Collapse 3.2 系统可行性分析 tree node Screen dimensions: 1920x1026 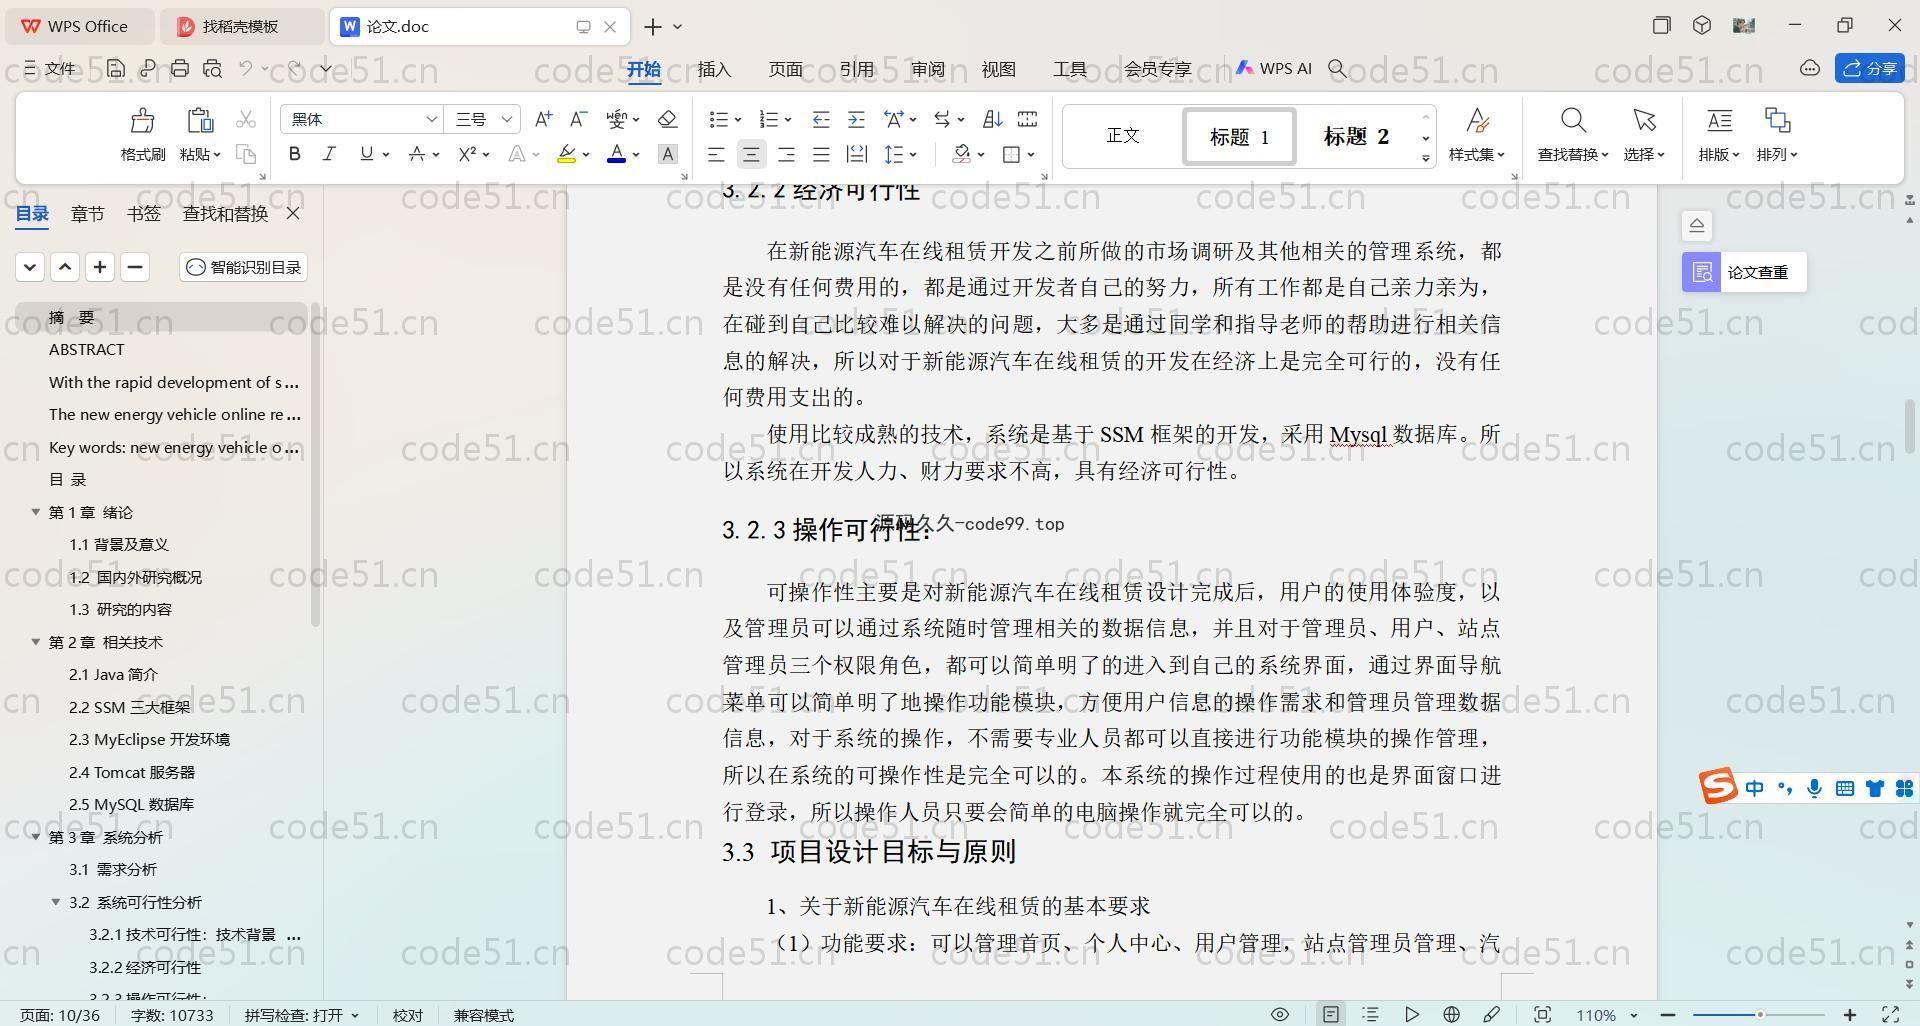[56, 902]
